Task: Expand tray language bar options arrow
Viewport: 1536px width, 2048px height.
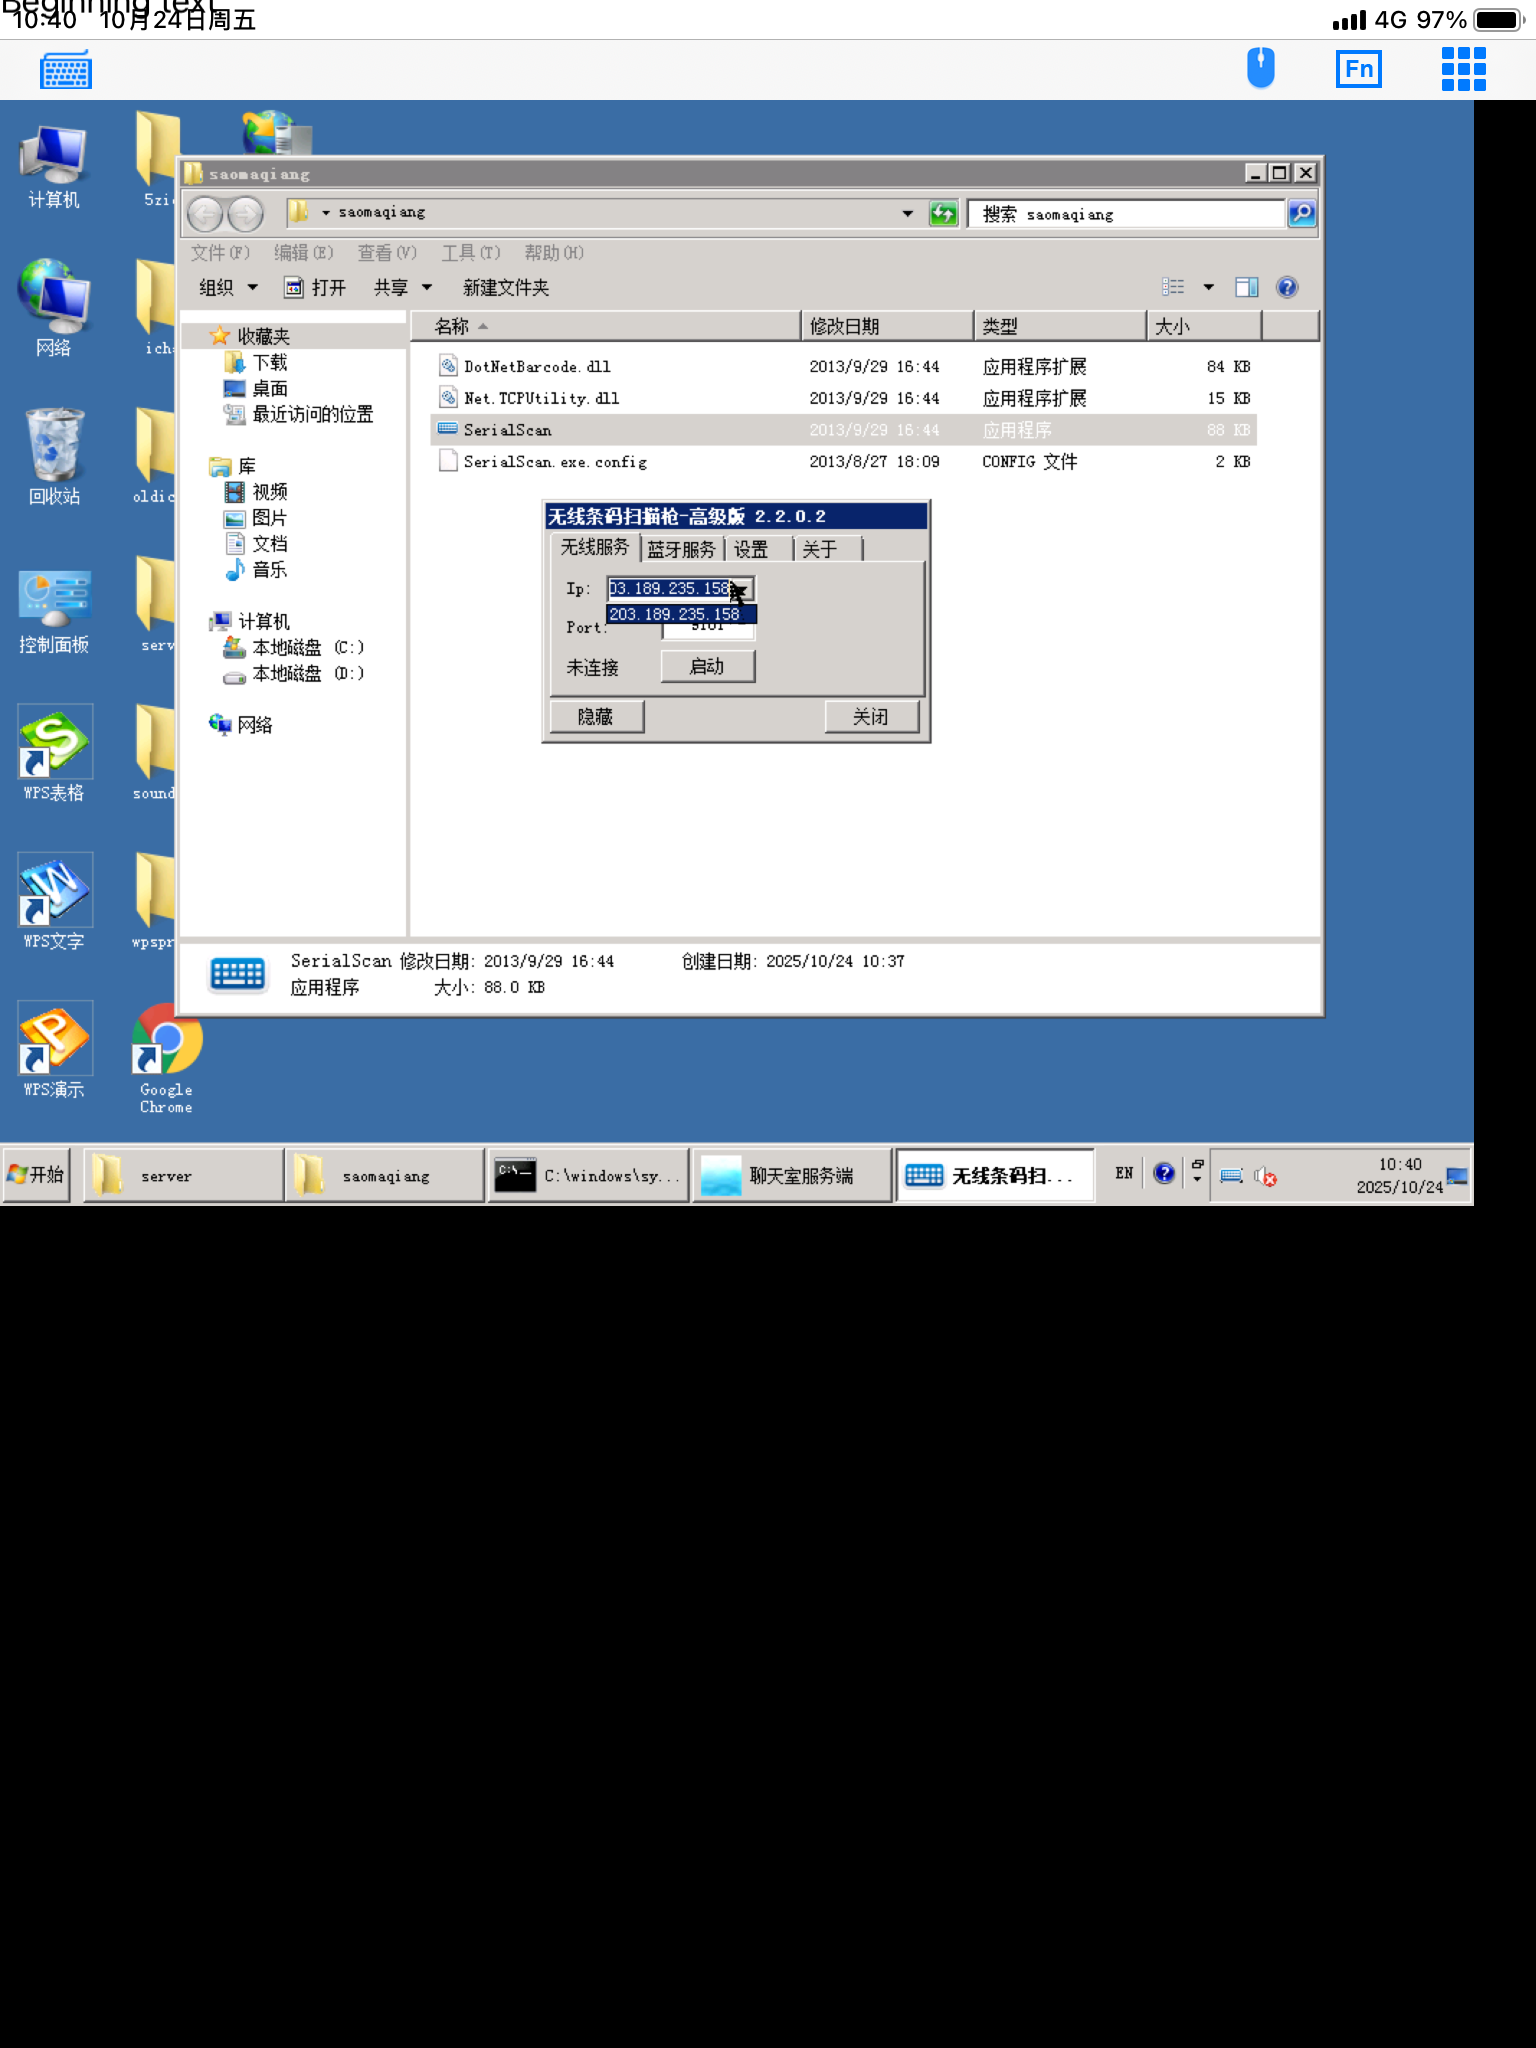Action: click(x=1197, y=1180)
